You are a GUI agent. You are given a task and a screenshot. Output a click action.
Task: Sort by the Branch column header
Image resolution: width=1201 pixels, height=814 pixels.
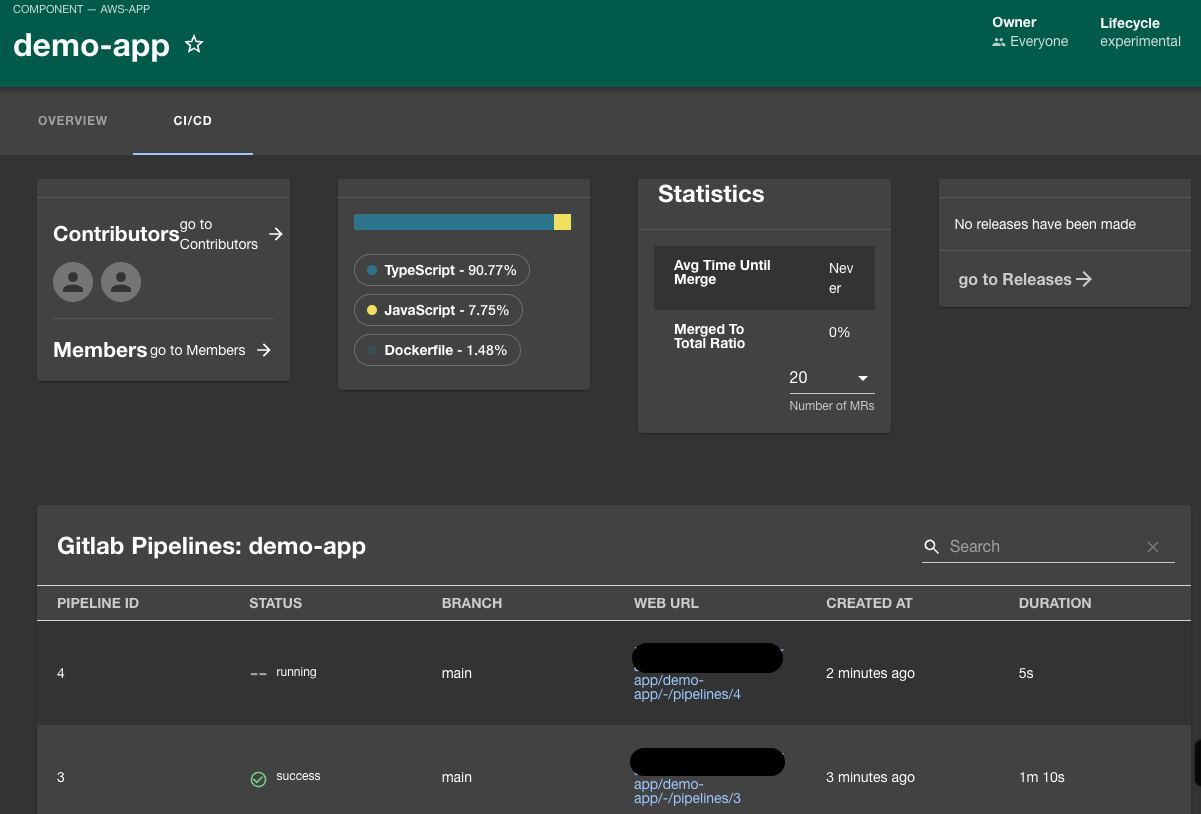[x=472, y=603]
